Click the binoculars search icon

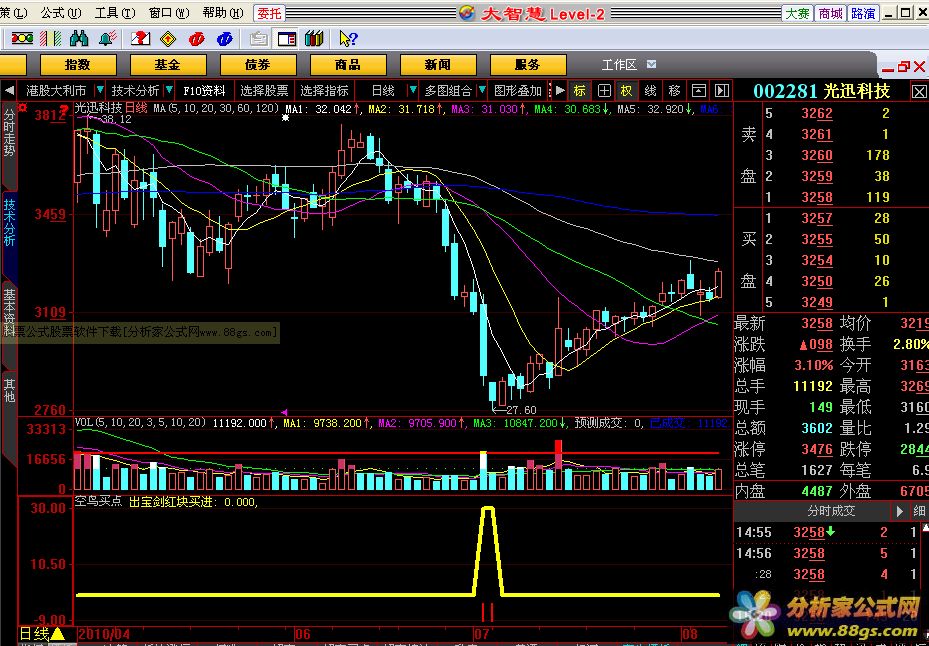click(79, 39)
